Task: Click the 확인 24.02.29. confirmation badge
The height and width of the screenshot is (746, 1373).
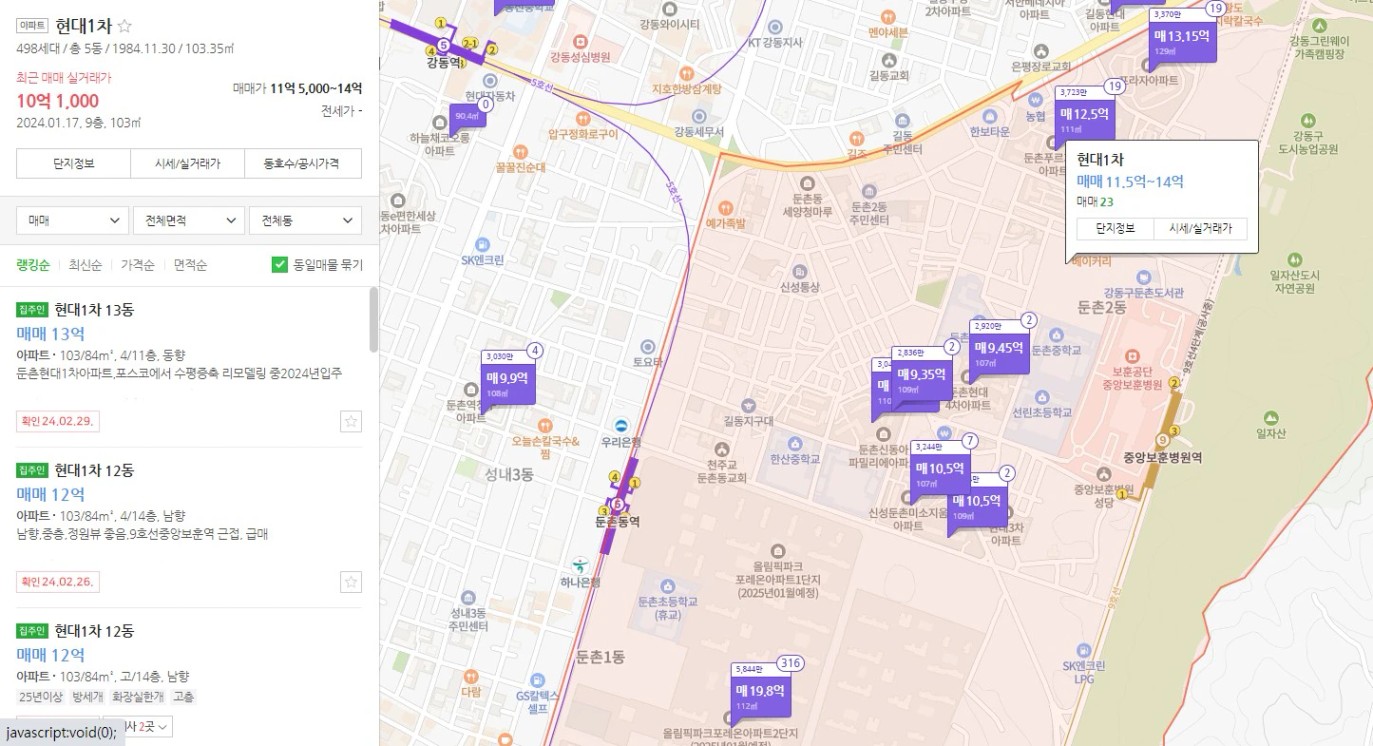Action: [57, 421]
